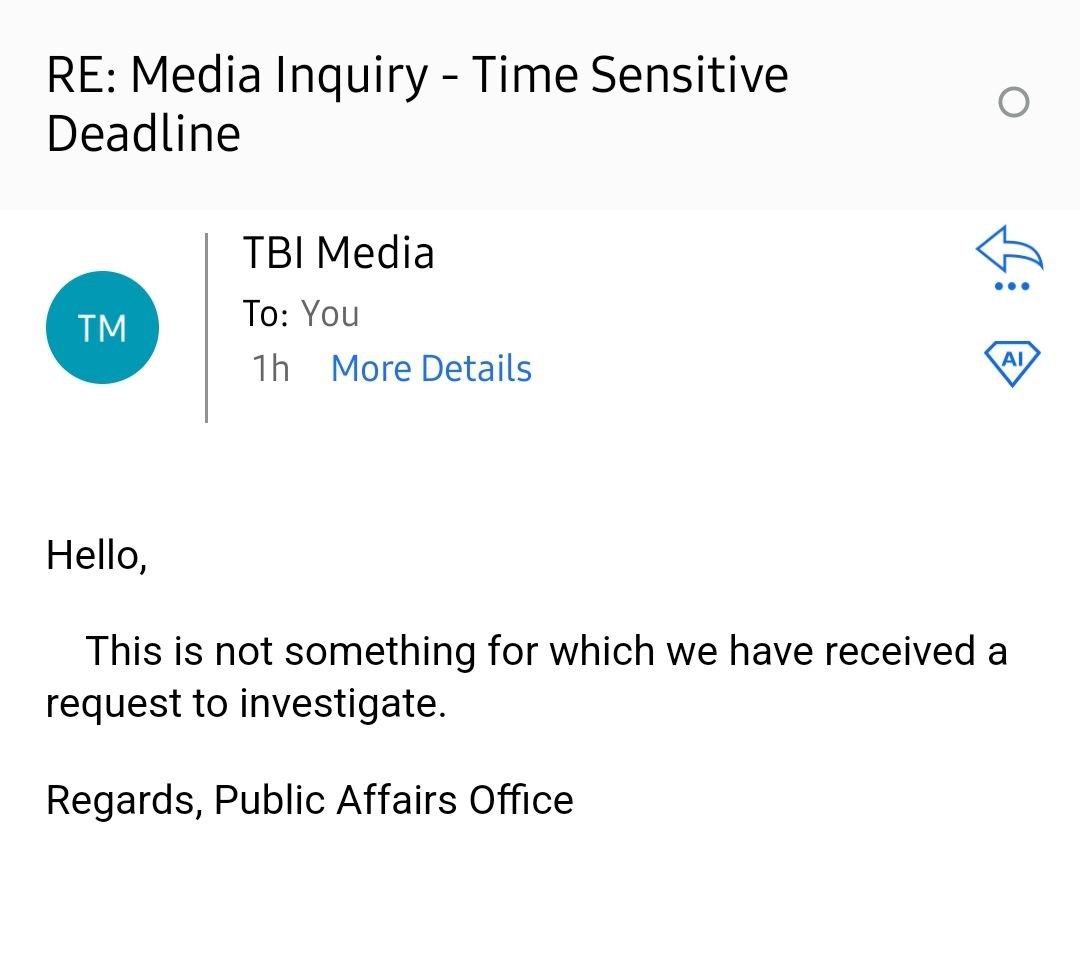Screen dimensions: 1080x971
Task: Select the sender name TBI Media
Action: 338,253
